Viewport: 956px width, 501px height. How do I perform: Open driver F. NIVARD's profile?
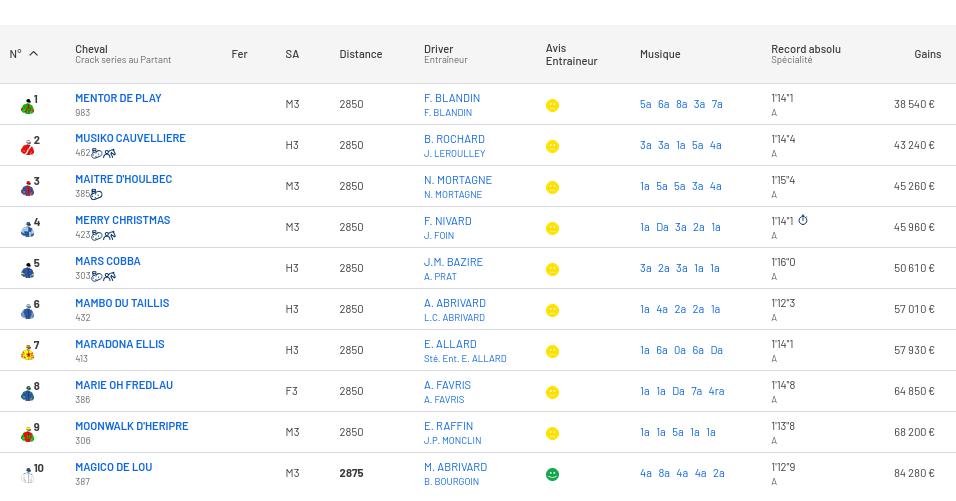coord(447,221)
